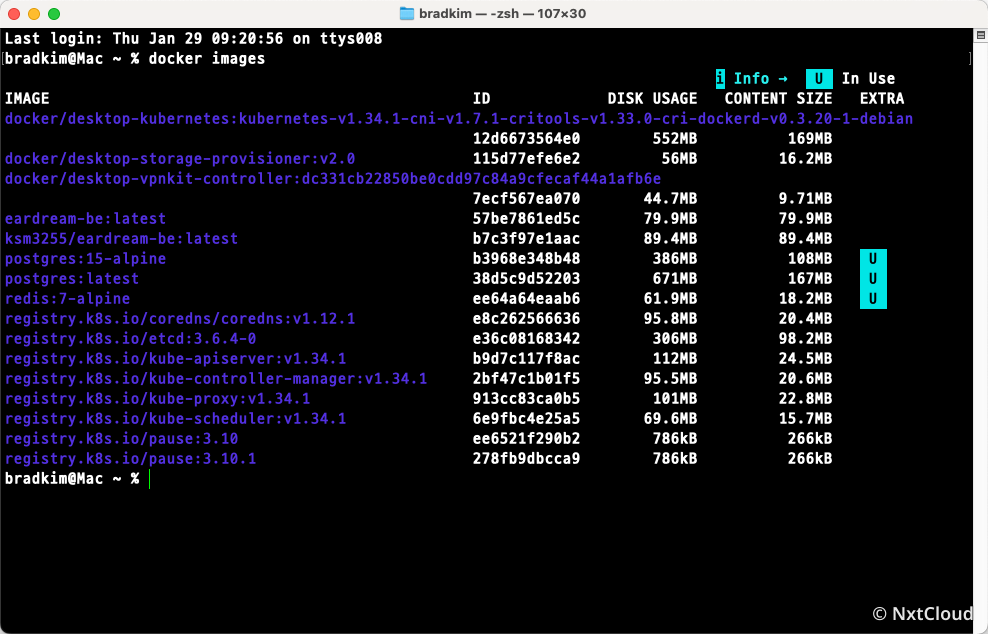Click registry.k8s.io/kube-proxy:v1.34.1 image name

[158, 399]
